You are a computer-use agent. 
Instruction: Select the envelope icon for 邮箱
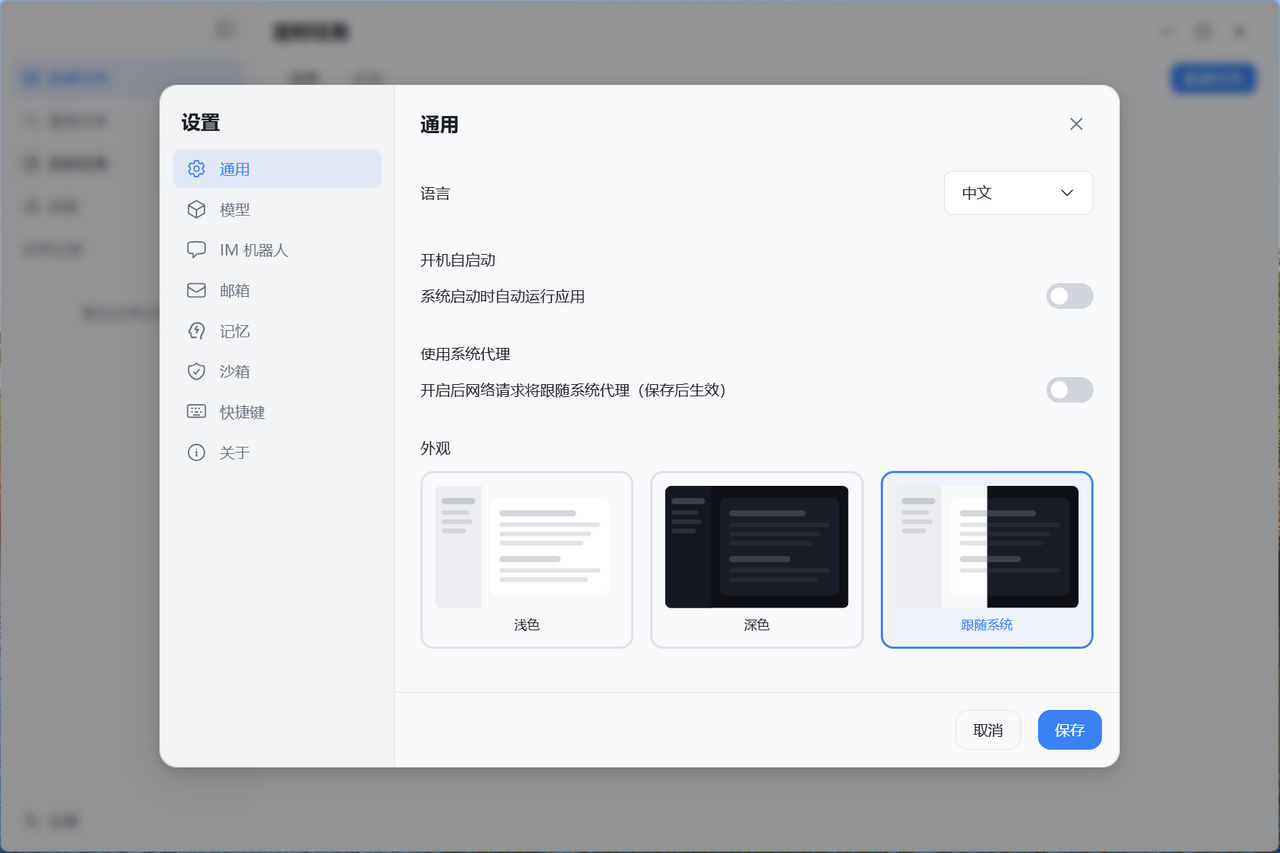point(196,291)
